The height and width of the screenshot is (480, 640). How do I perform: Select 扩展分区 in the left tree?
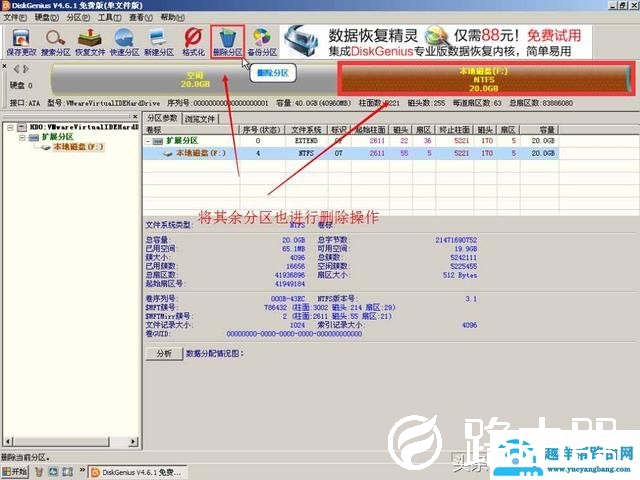58,137
